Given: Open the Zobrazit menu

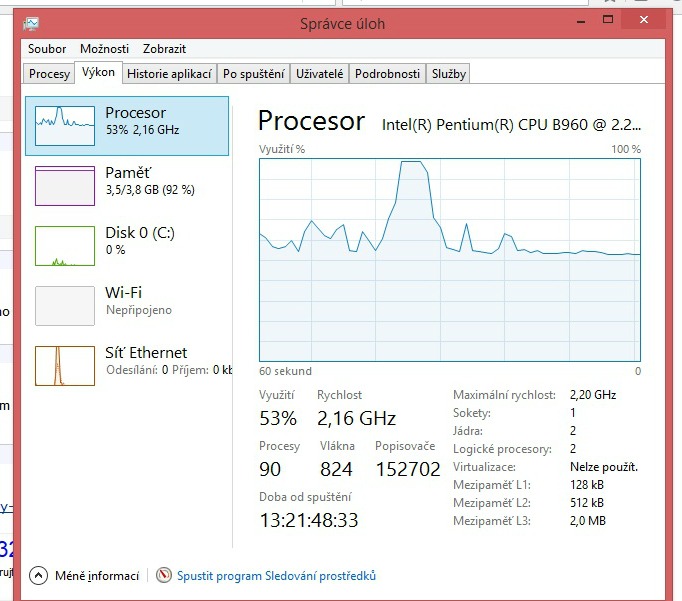Looking at the screenshot, I should [x=164, y=49].
